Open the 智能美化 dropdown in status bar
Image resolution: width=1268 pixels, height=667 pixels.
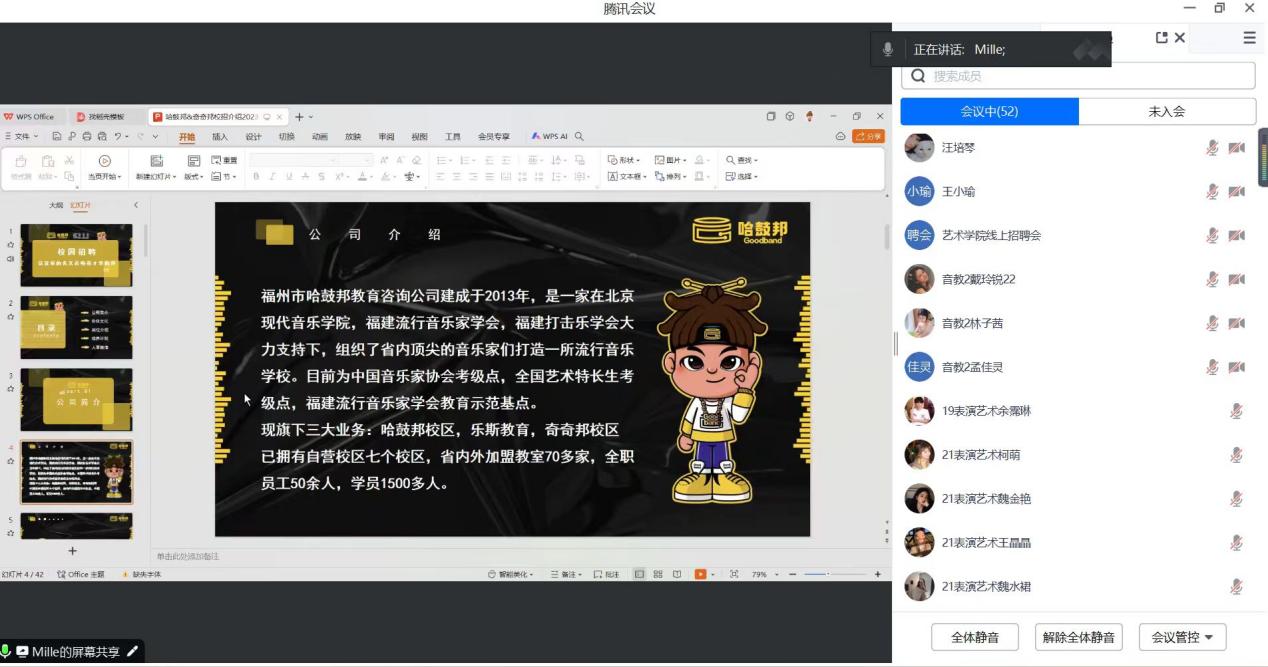510,574
